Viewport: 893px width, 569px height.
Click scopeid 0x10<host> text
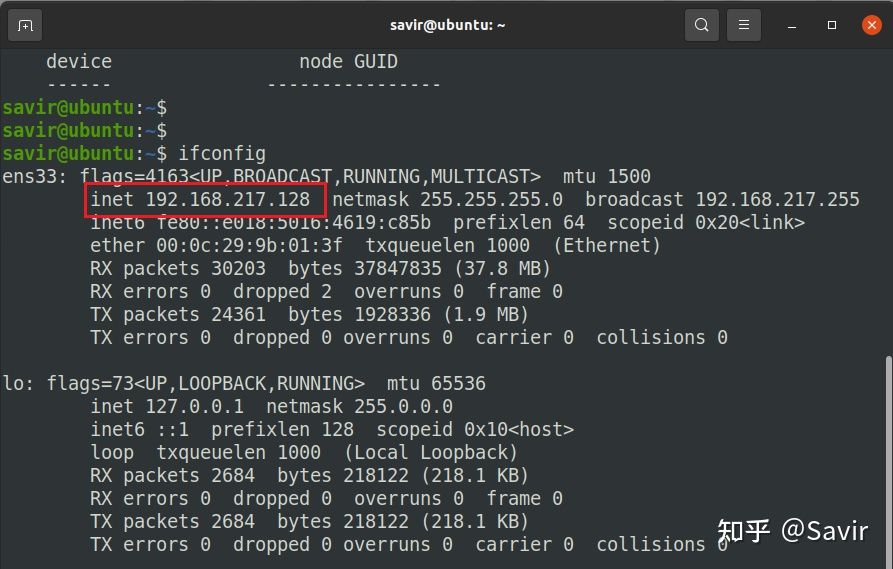point(475,429)
